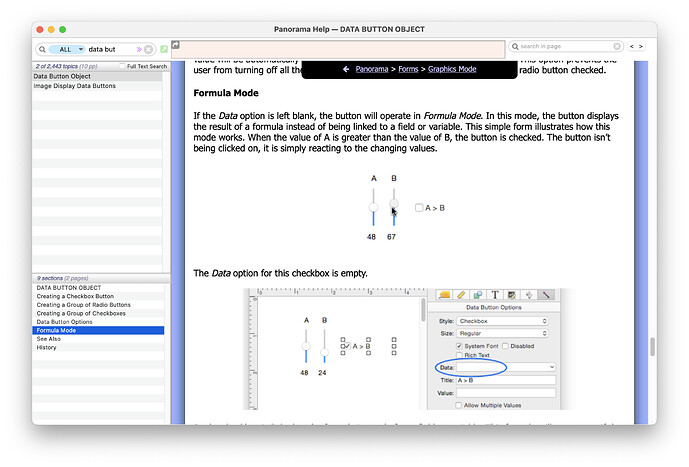Click the 'Formula Mode' heading

click(x=226, y=93)
